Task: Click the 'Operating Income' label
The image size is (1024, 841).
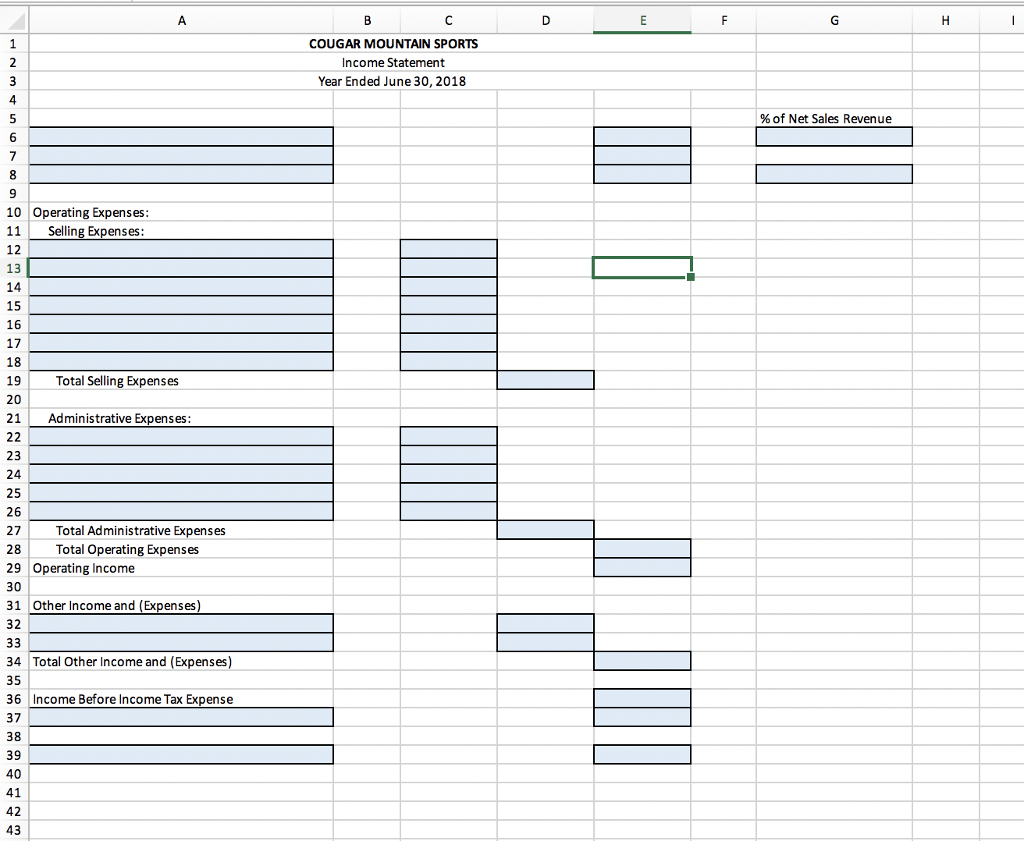Action: [84, 568]
